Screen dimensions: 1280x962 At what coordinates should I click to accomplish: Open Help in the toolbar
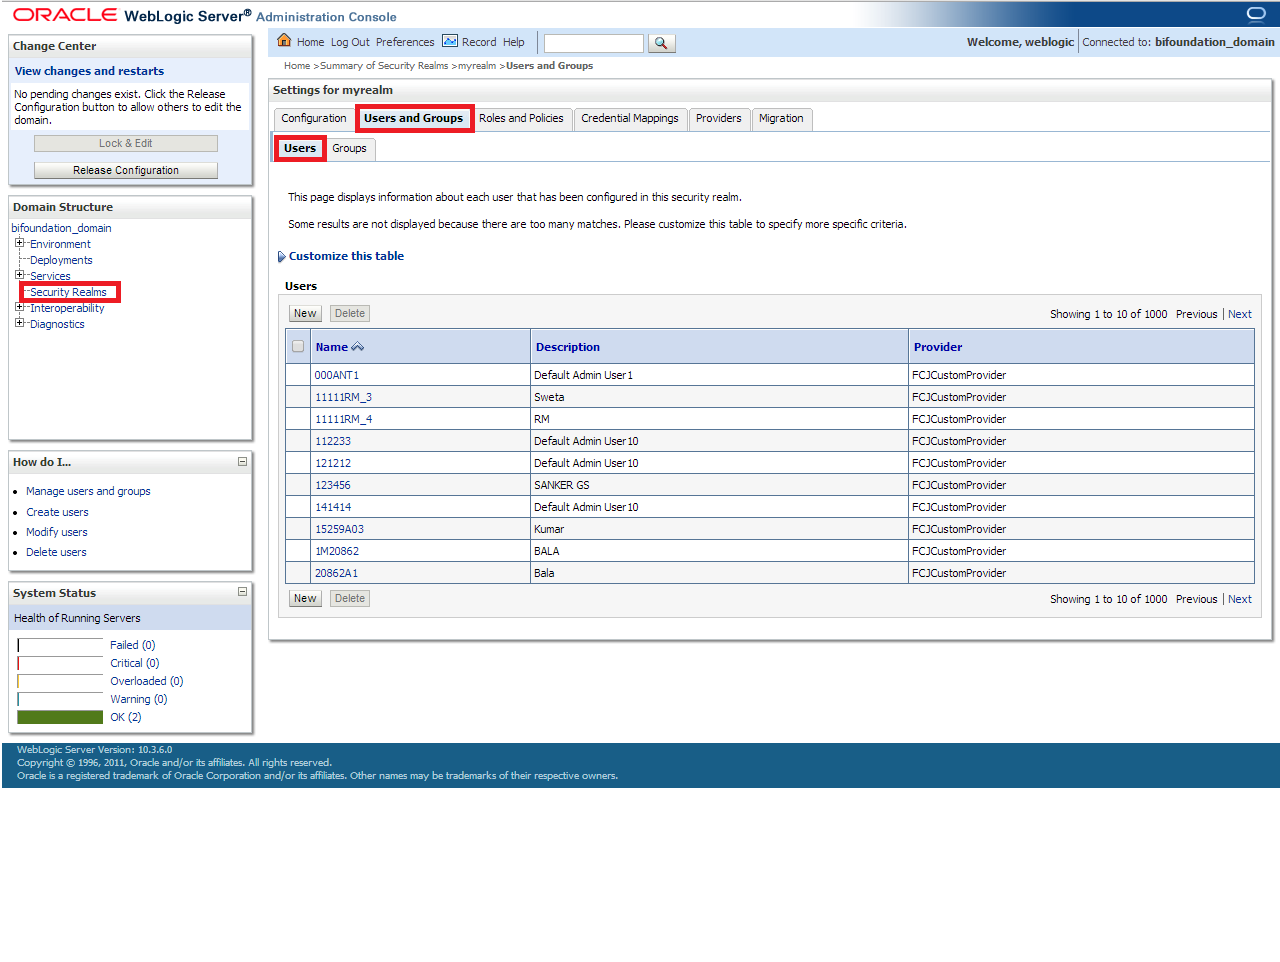pyautogui.click(x=514, y=42)
